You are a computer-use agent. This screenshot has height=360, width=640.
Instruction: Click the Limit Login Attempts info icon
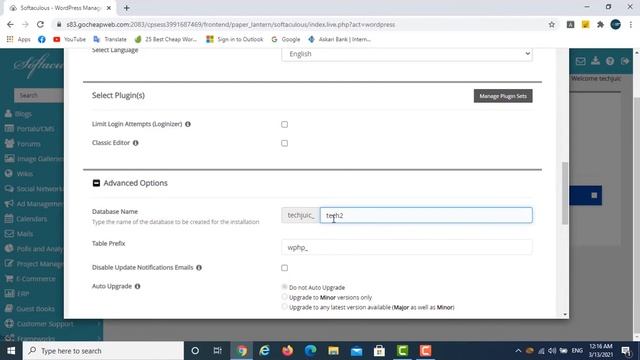pyautogui.click(x=188, y=124)
